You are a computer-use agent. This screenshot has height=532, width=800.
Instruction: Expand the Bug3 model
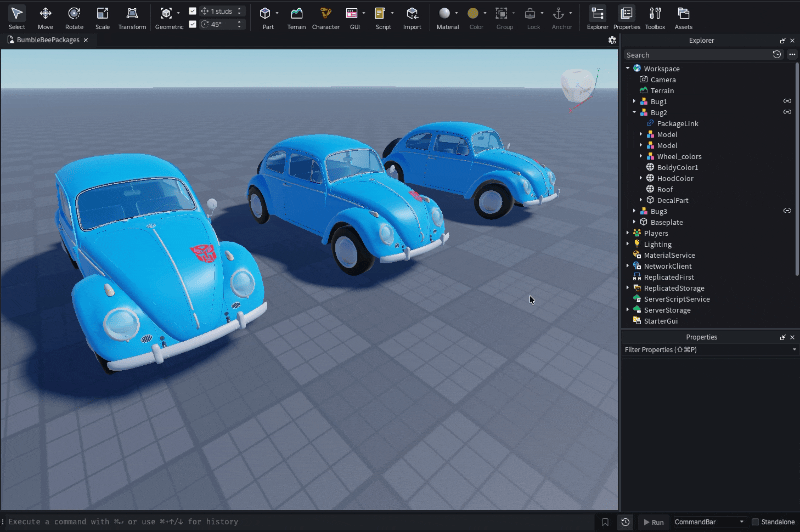tap(635, 211)
